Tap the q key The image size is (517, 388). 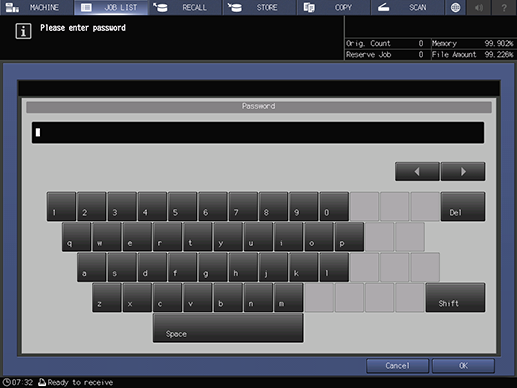click(x=76, y=237)
